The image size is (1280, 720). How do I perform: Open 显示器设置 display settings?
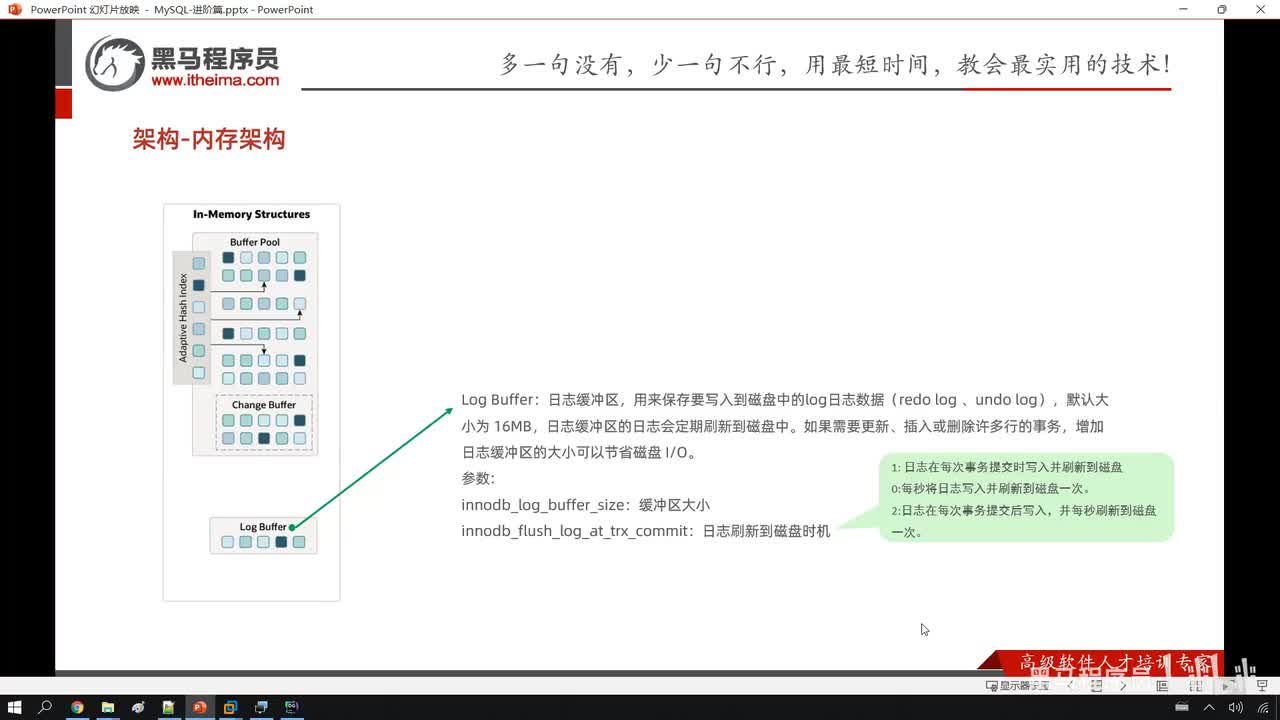click(1018, 686)
